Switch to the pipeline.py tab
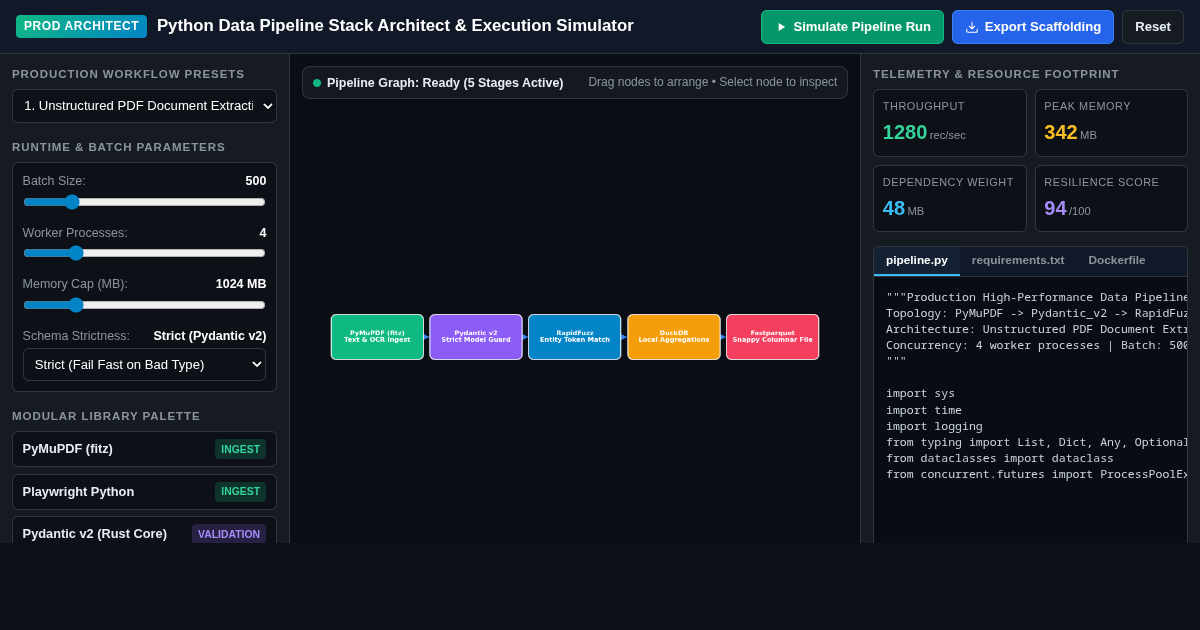1200x630 pixels. (x=917, y=260)
